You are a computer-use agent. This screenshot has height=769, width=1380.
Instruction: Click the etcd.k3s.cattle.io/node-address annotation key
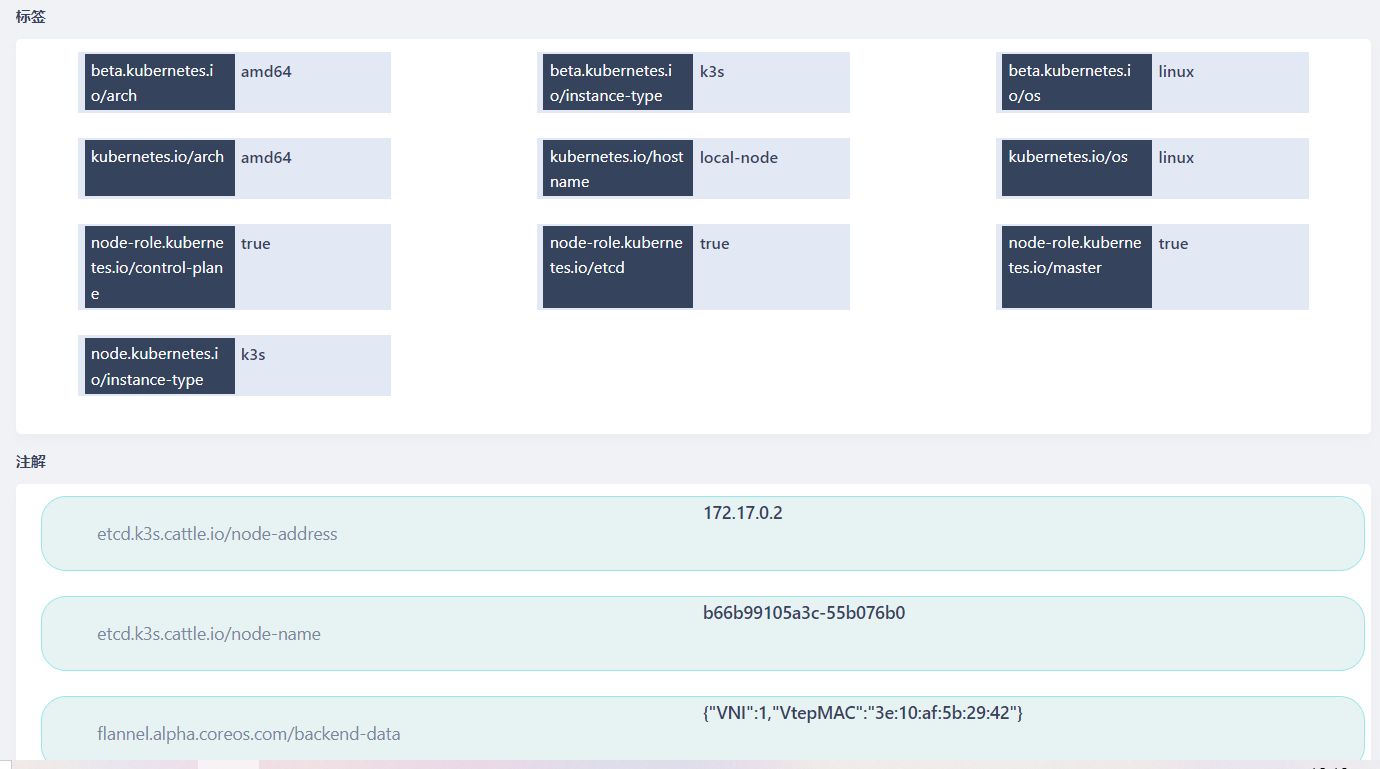point(217,534)
